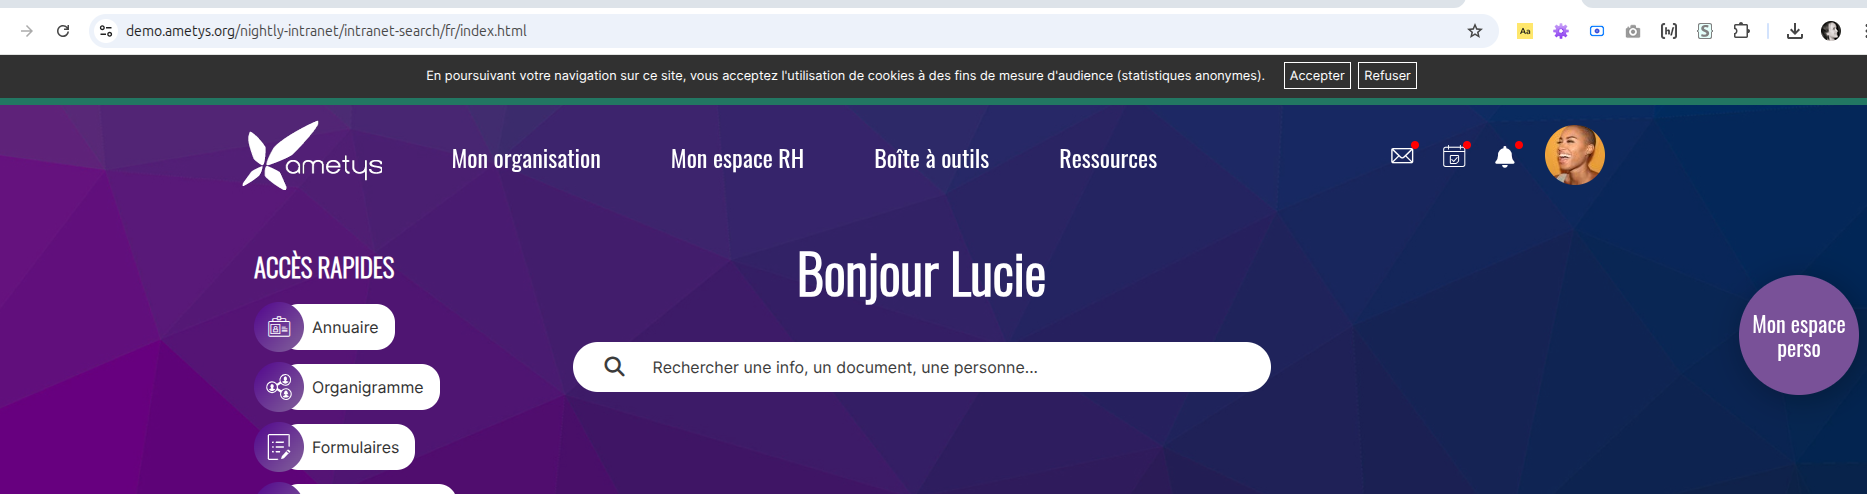Viewport: 1867px width, 494px height.
Task: Click the notifications bell icon
Action: 1504,157
